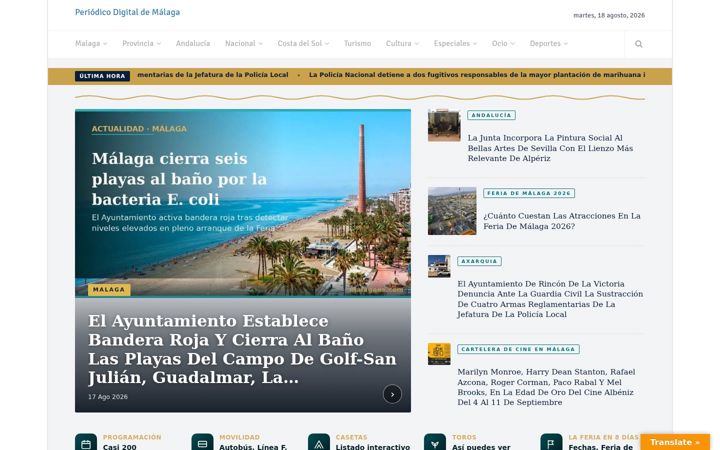Click the Cartelera de cine thumbnail

click(439, 354)
